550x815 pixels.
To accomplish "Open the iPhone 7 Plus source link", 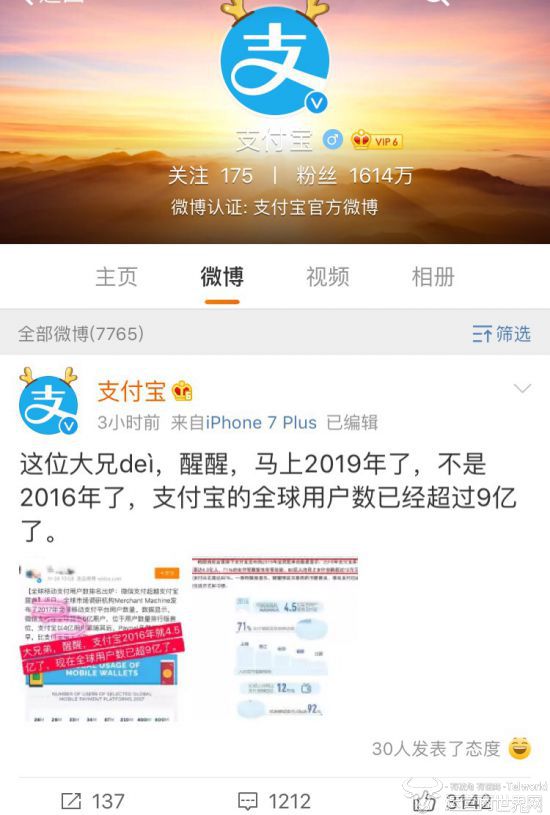I will (261, 423).
